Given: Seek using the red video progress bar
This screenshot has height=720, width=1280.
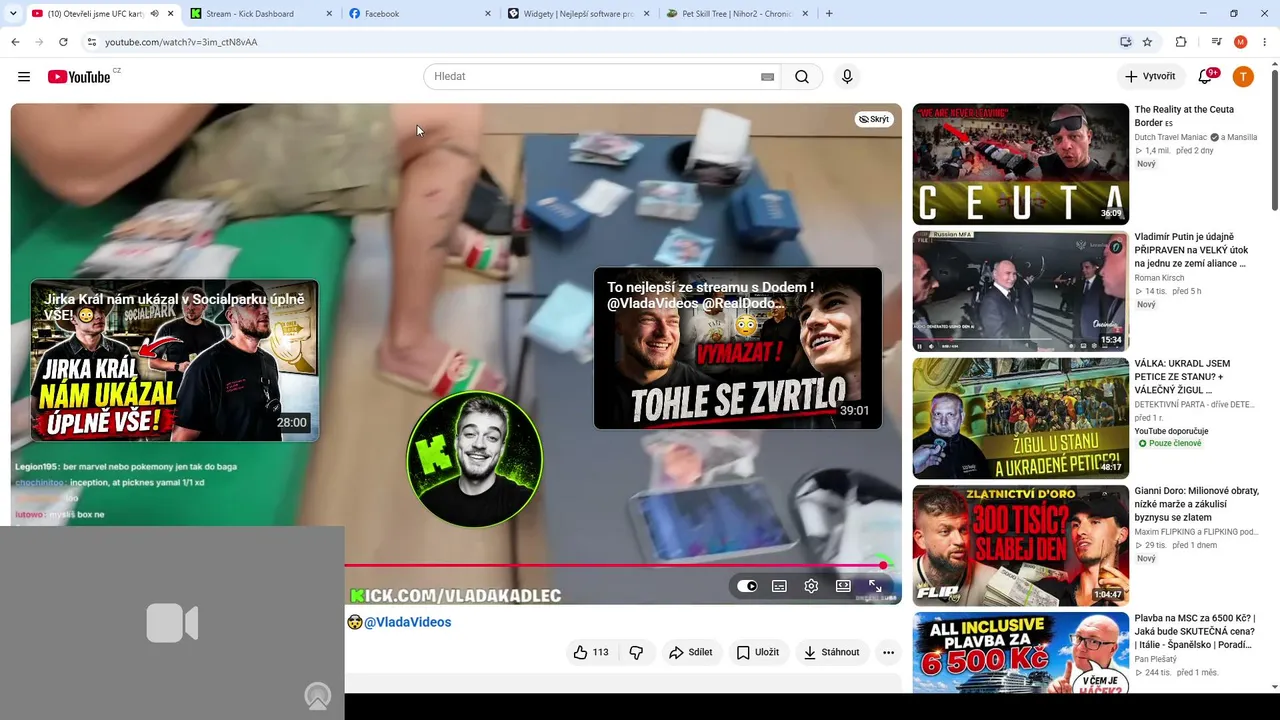Looking at the screenshot, I should (614, 566).
